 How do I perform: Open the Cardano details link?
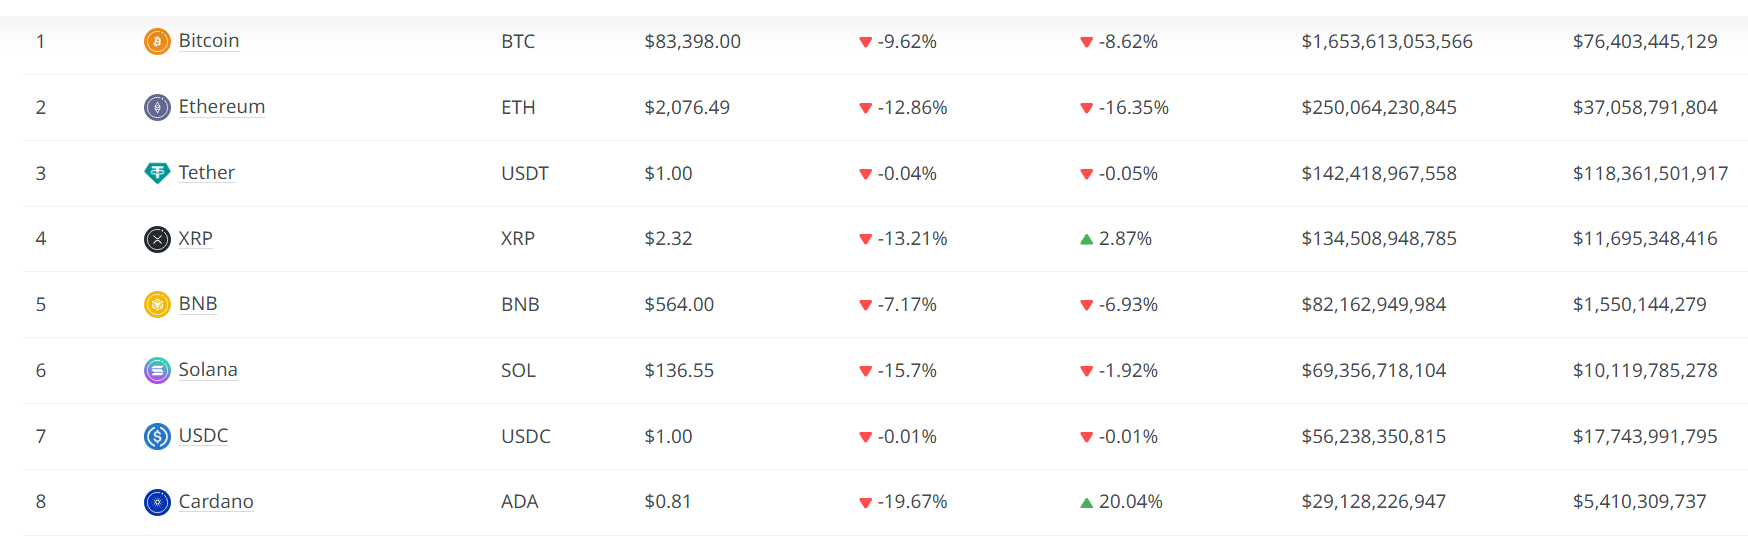(x=216, y=502)
